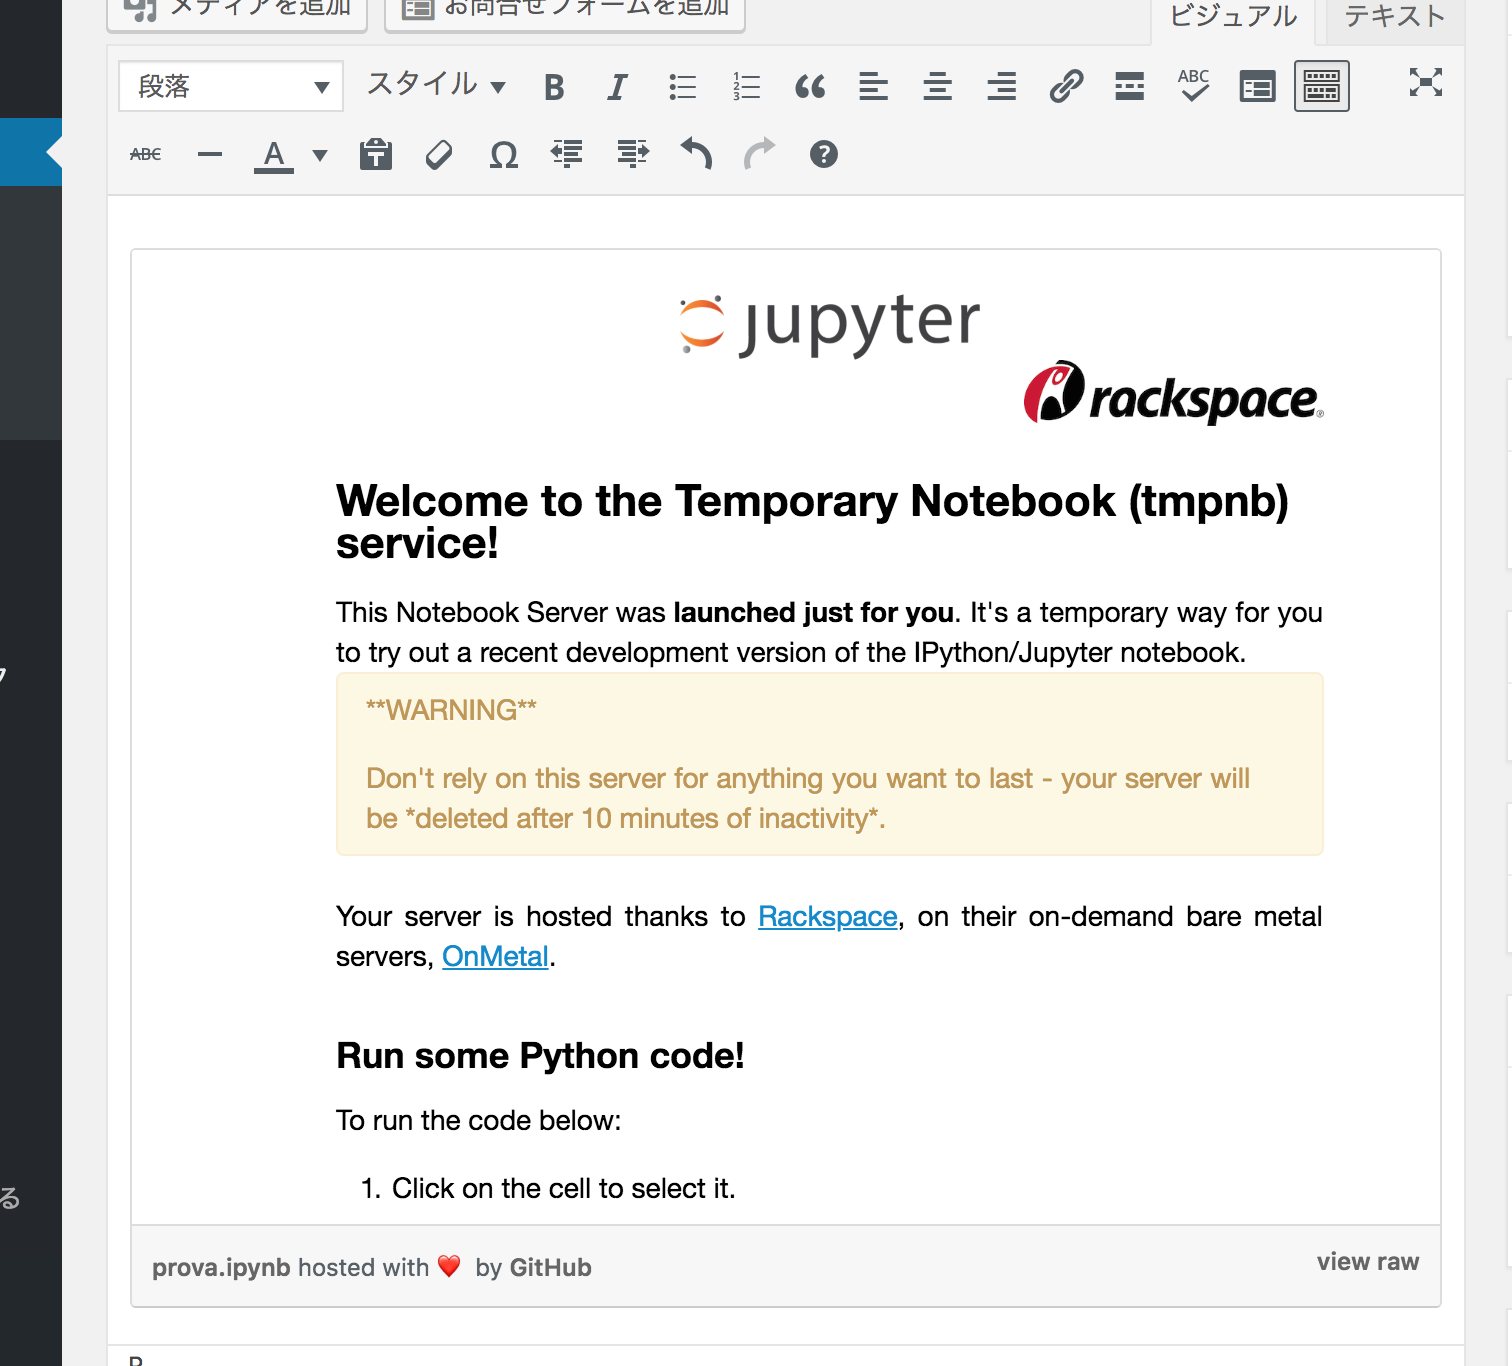The height and width of the screenshot is (1366, 1512).
Task: Click the view raw link
Action: pyautogui.click(x=1367, y=1262)
